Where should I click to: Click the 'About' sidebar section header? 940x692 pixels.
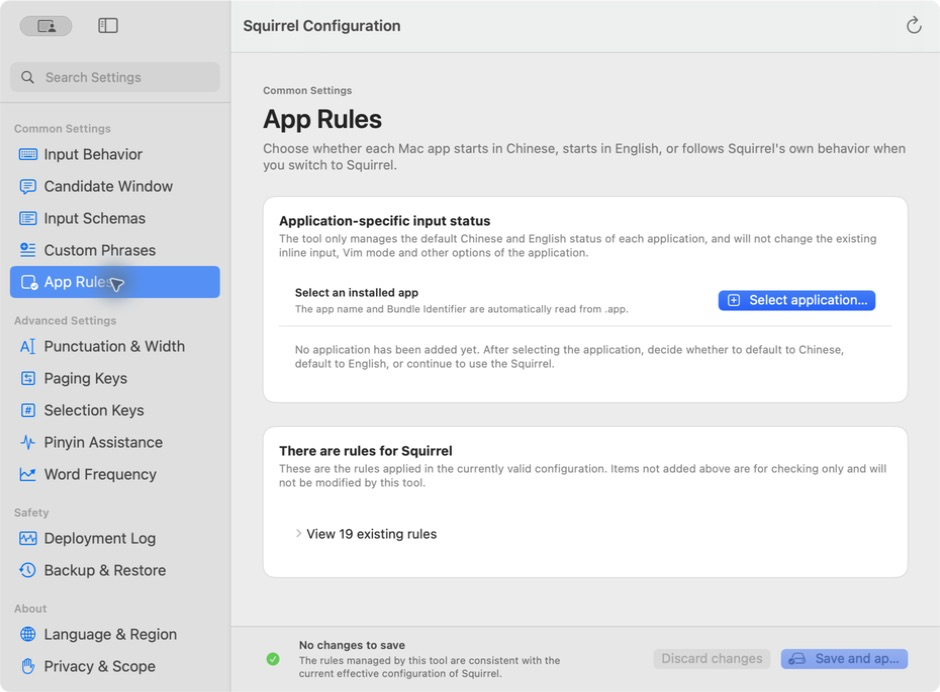click(x=30, y=609)
